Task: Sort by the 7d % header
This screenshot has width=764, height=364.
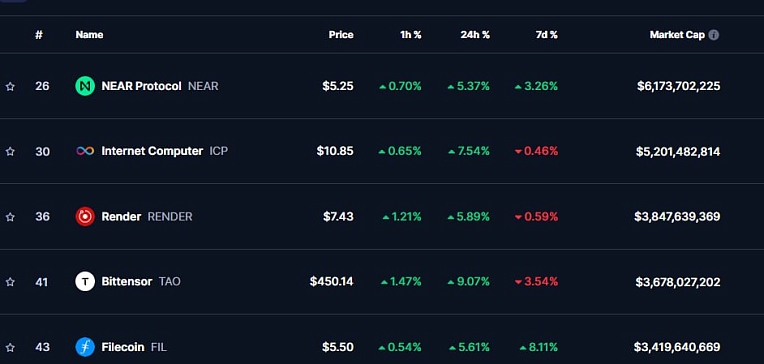Action: coord(547,35)
